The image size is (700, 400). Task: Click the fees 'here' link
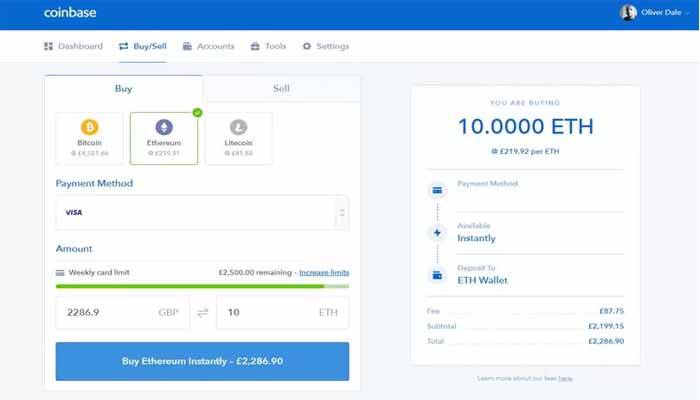click(565, 379)
